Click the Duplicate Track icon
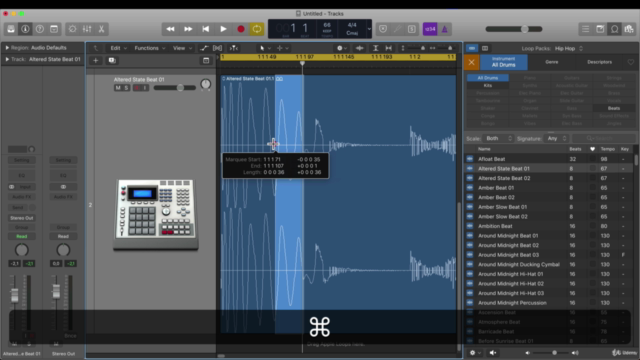Viewport: 640px width, 360px height. click(x=112, y=60)
